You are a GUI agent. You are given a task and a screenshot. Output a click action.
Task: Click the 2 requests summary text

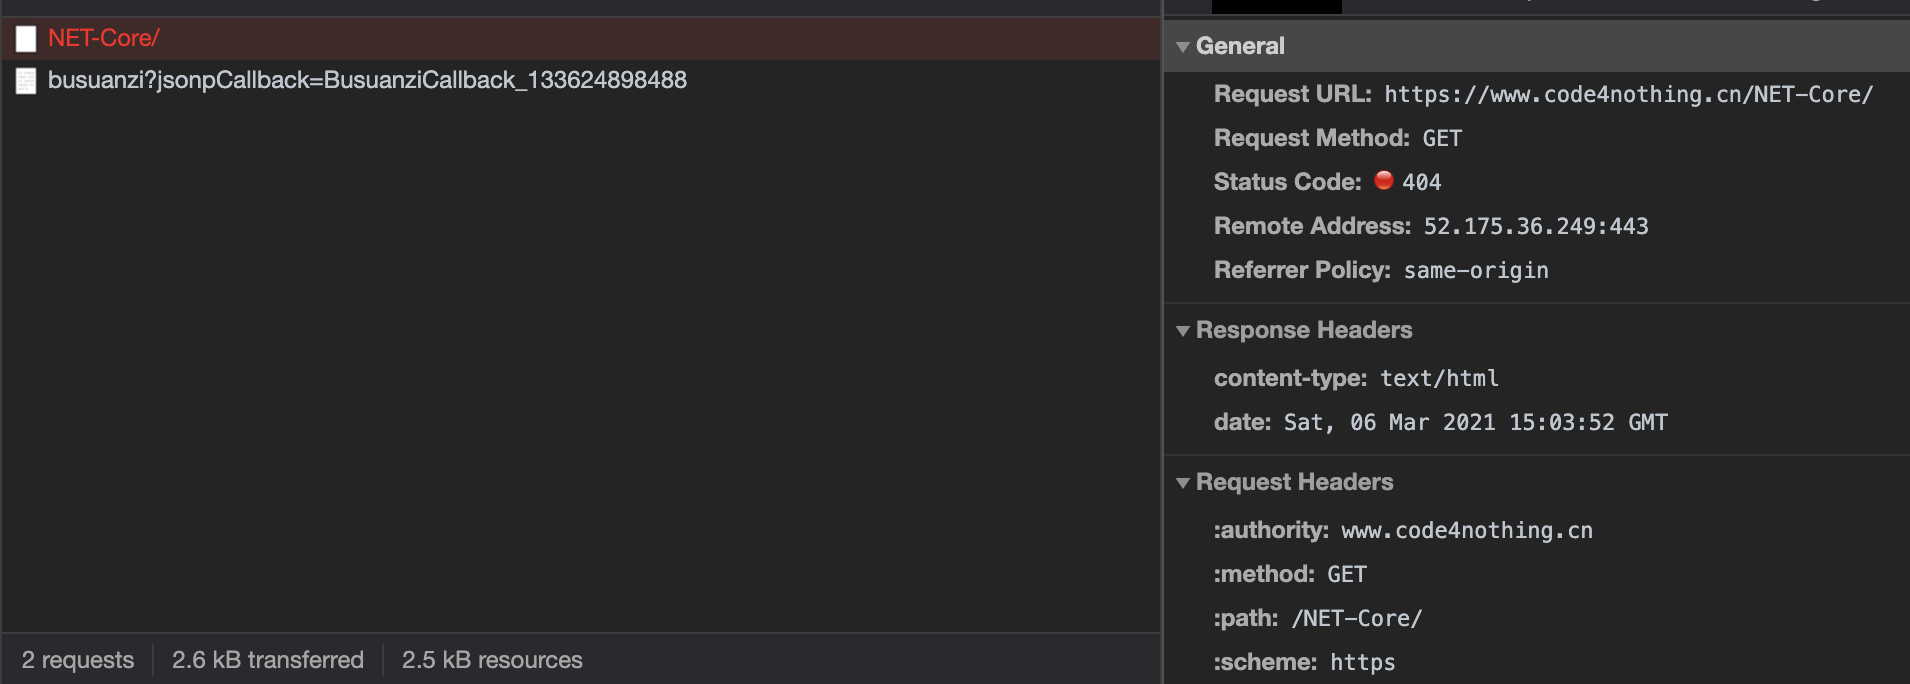point(78,660)
